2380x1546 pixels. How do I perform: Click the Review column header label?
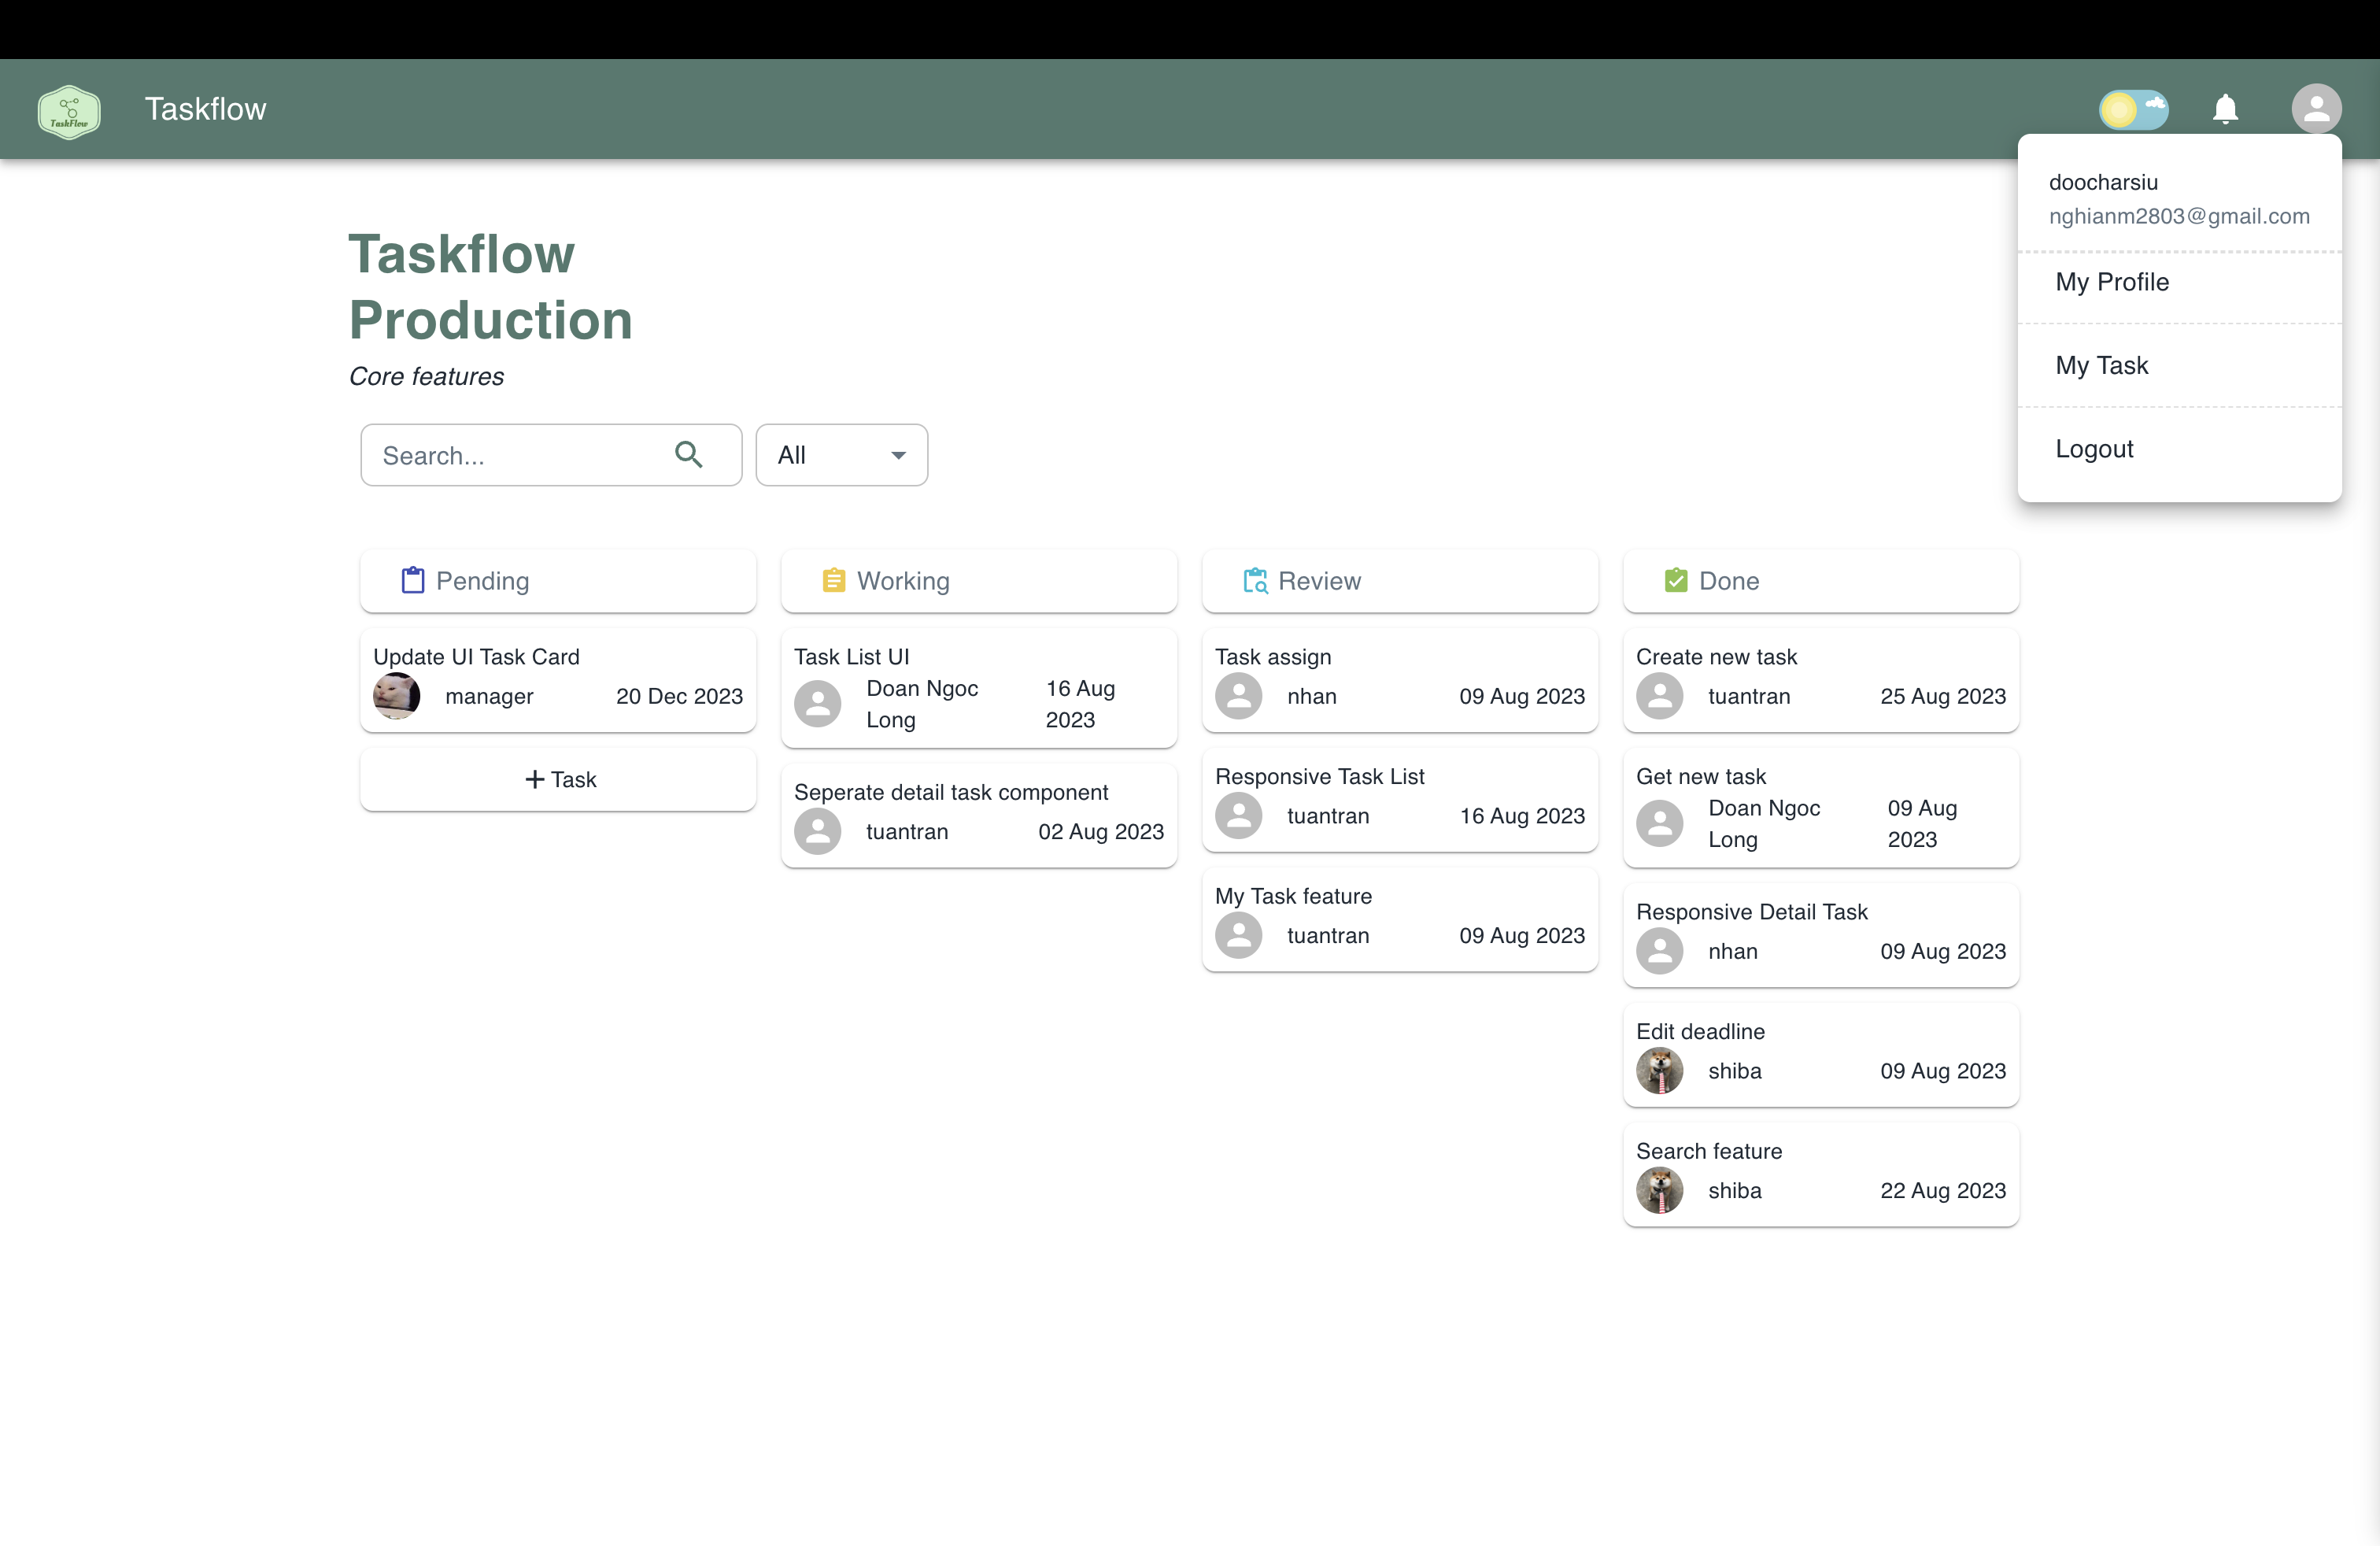[1319, 581]
